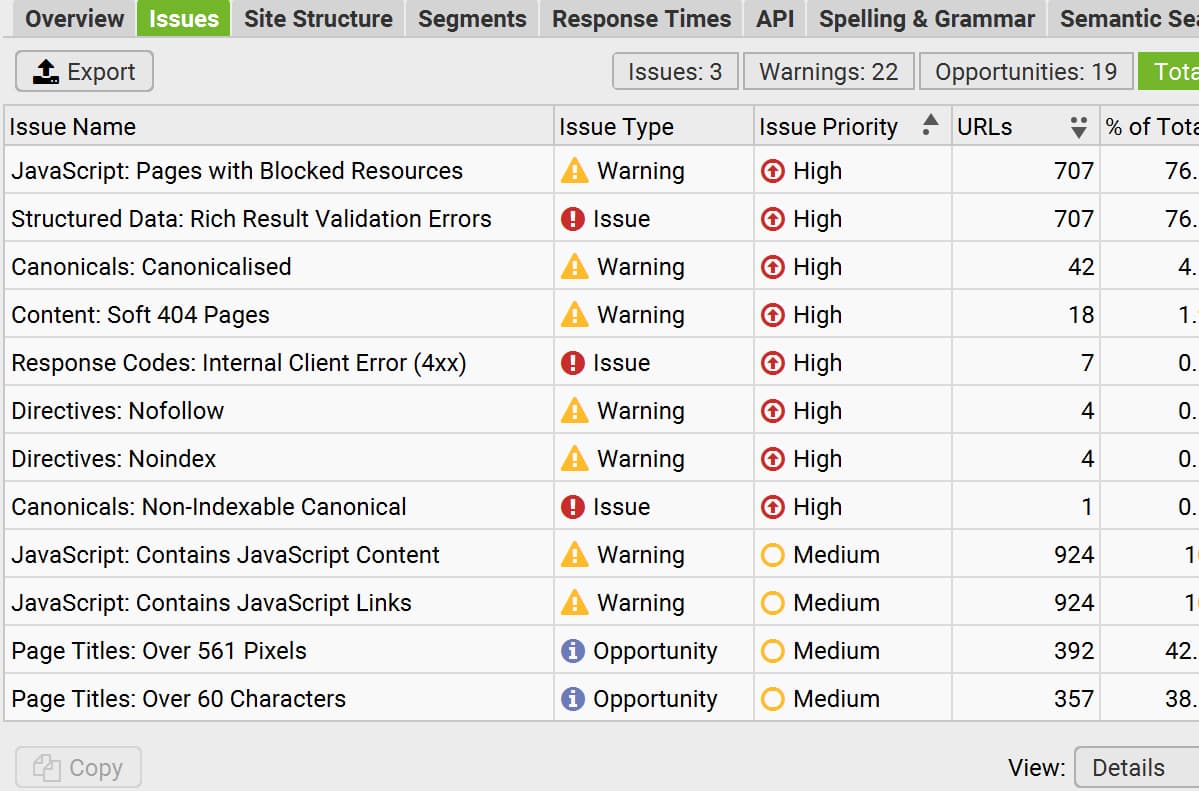Image resolution: width=1199 pixels, height=791 pixels.
Task: Toggle the Issues: 3 filter
Action: pyautogui.click(x=675, y=70)
